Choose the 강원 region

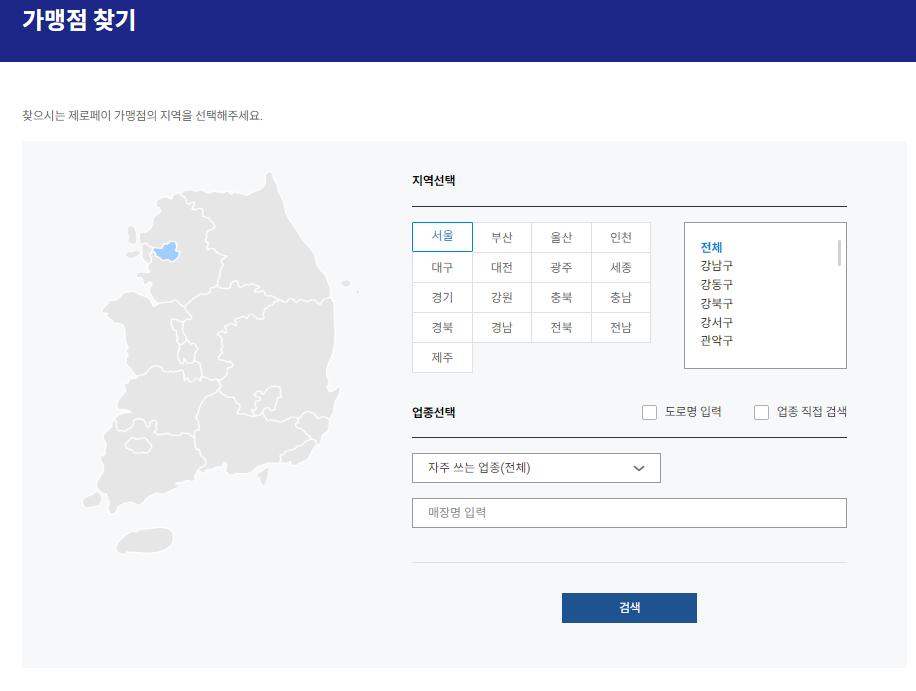(502, 297)
